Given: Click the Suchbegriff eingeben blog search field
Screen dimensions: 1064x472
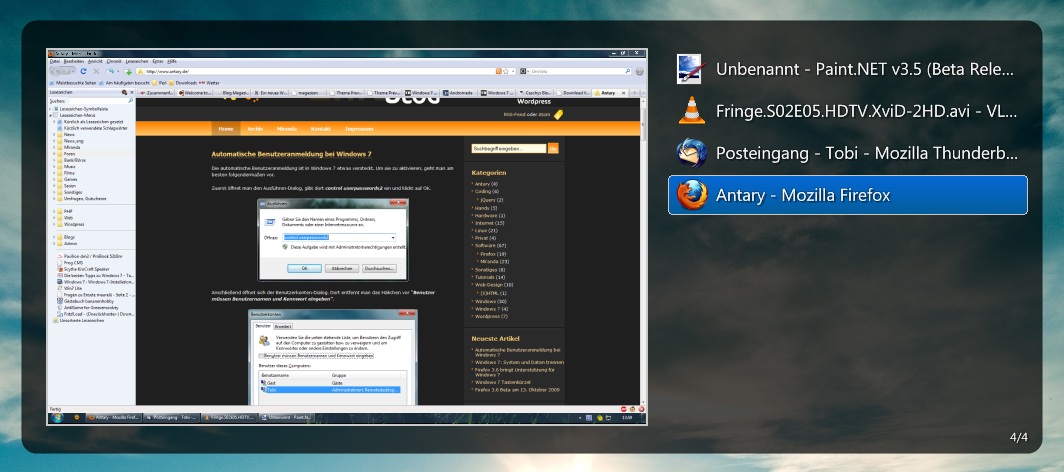Looking at the screenshot, I should pyautogui.click(x=509, y=149).
